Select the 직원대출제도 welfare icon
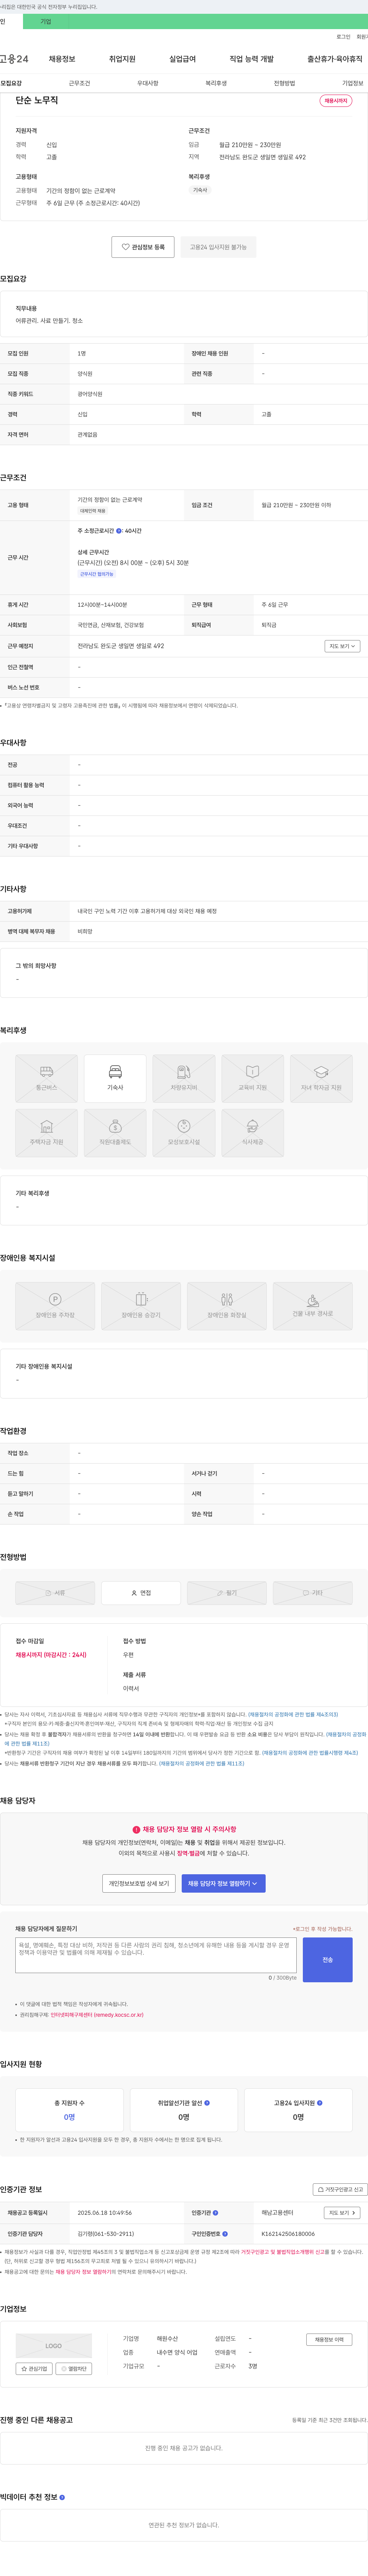 click(x=115, y=1133)
